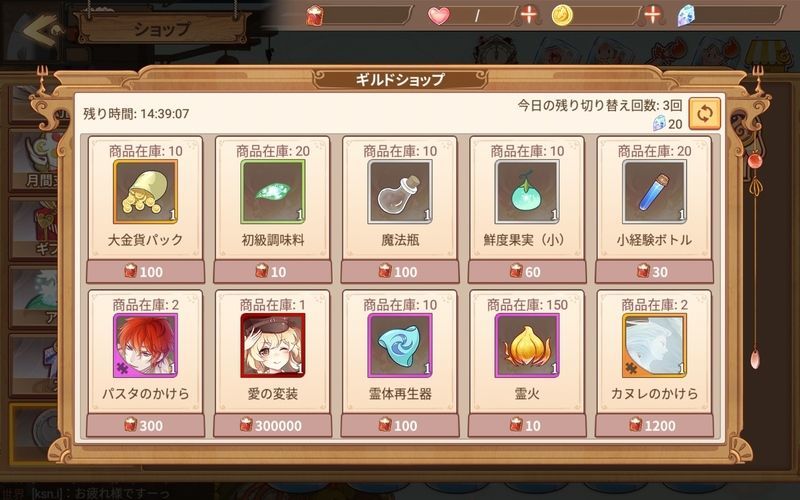This screenshot has height=500, width=800.
Task: Click the shop refresh arrows button
Action: [x=705, y=114]
